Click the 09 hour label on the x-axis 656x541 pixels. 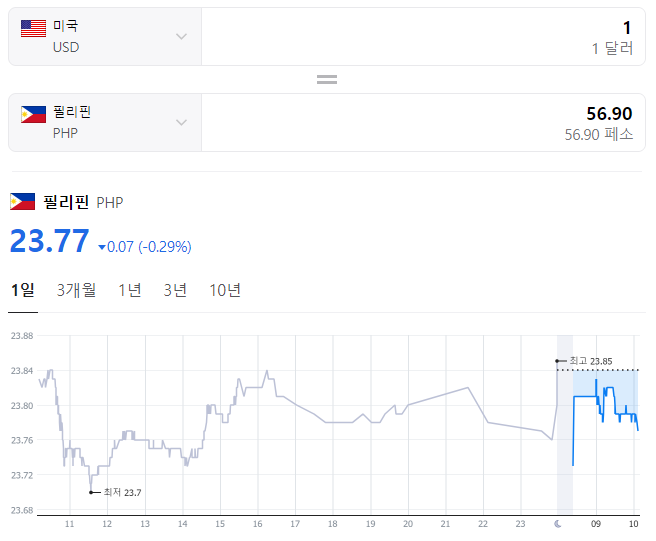click(x=596, y=524)
